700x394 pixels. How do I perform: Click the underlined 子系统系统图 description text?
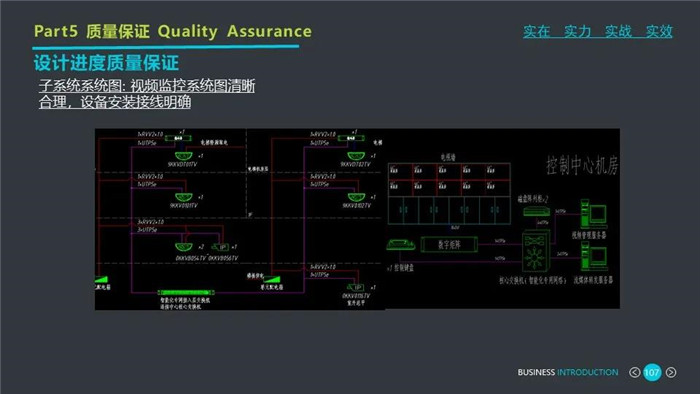click(x=147, y=94)
